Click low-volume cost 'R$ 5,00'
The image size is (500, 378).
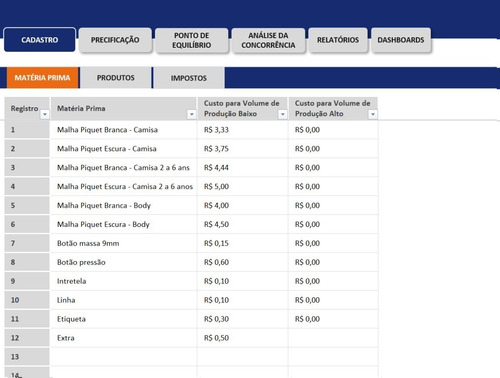(x=243, y=186)
